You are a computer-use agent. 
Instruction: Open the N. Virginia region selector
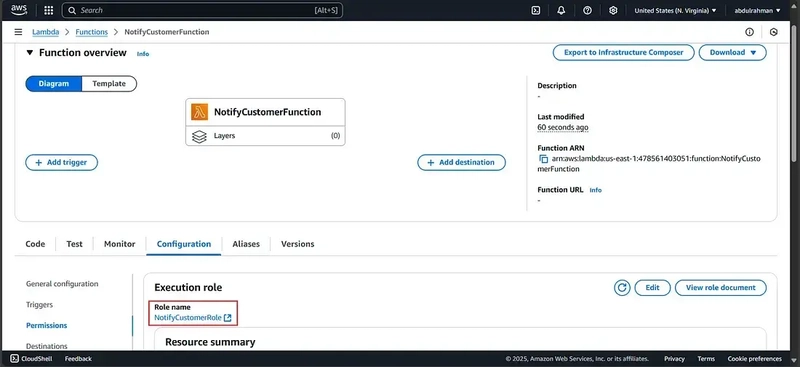pyautogui.click(x=675, y=10)
